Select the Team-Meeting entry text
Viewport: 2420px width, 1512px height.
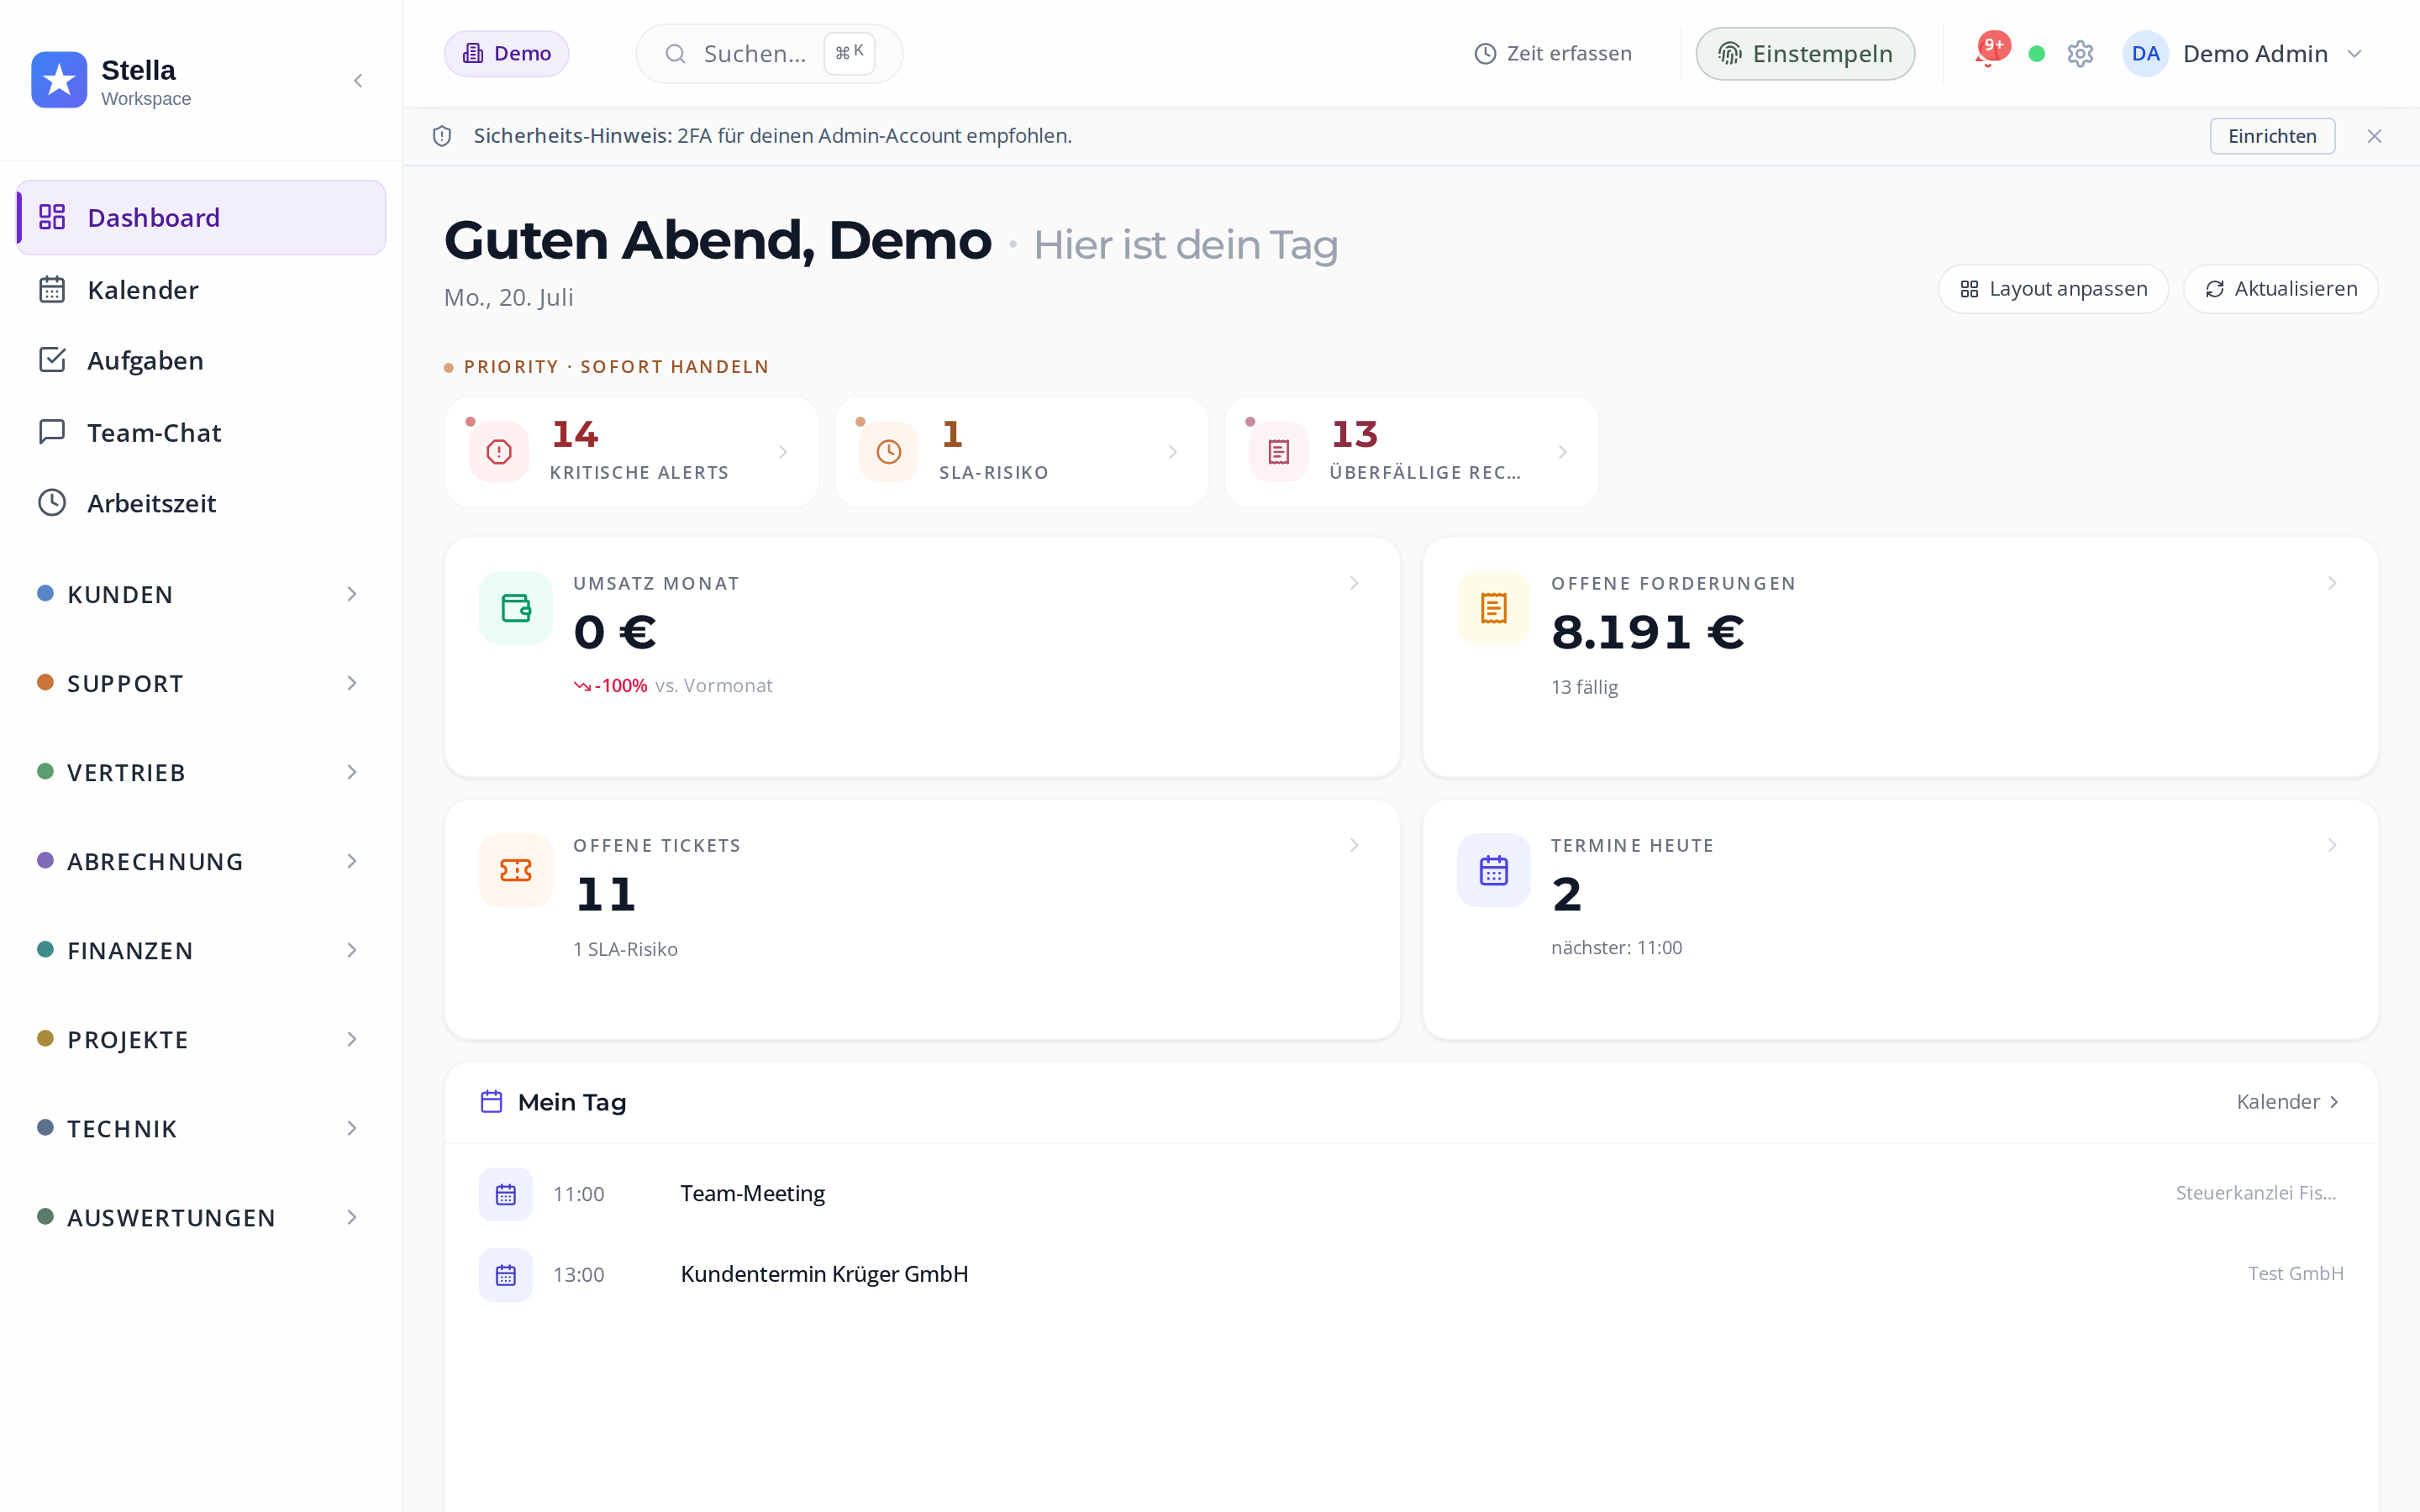(752, 1194)
